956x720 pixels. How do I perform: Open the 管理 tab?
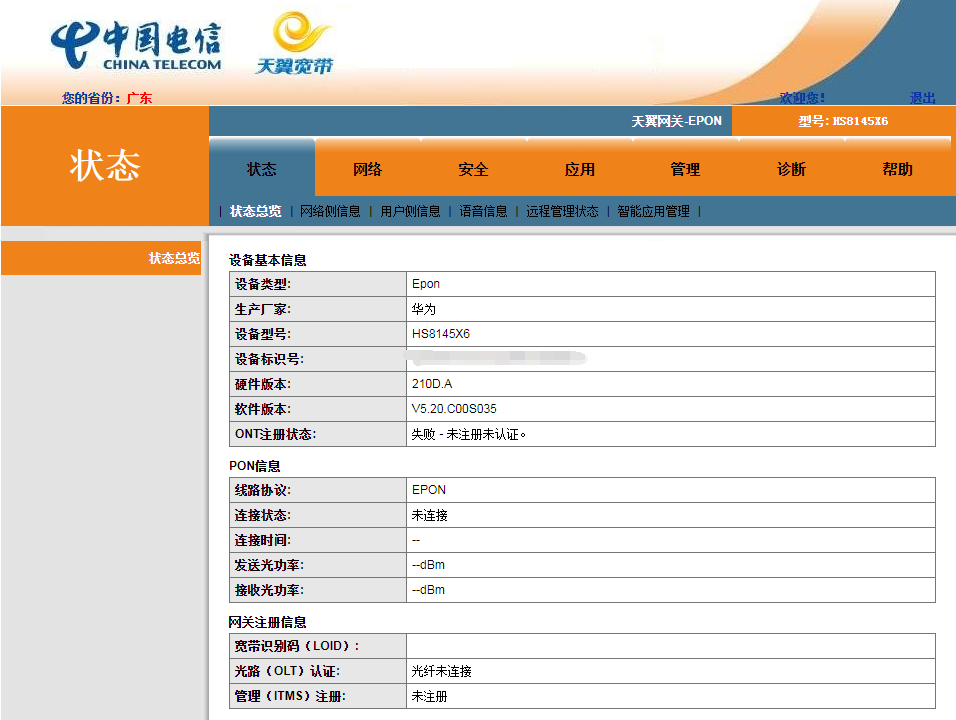point(685,169)
